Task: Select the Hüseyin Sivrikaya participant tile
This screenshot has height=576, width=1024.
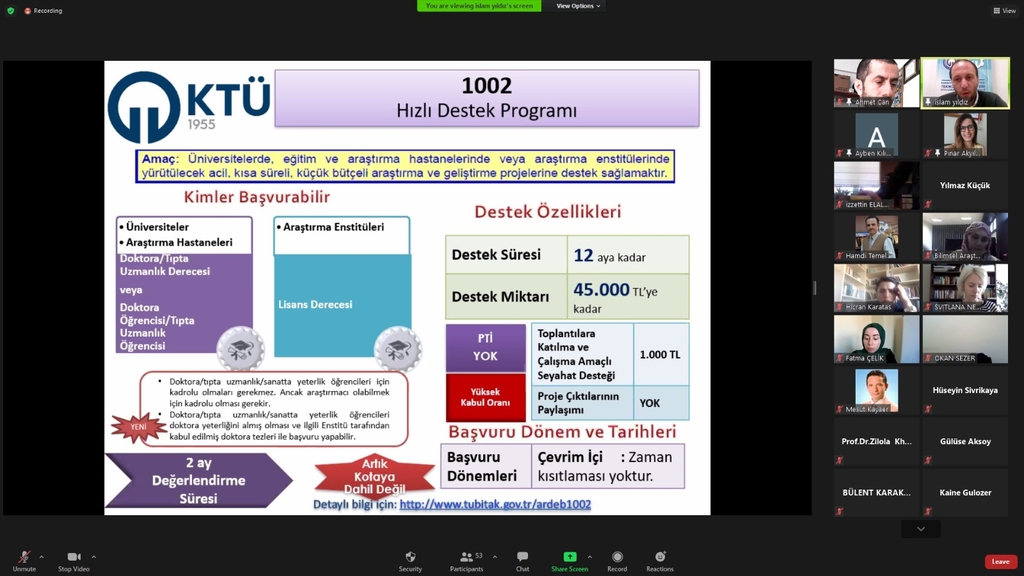Action: tap(965, 391)
